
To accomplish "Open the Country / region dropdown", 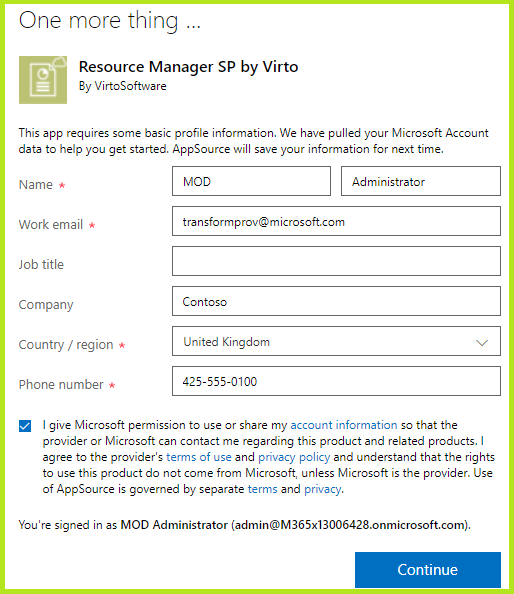I will 336,341.
